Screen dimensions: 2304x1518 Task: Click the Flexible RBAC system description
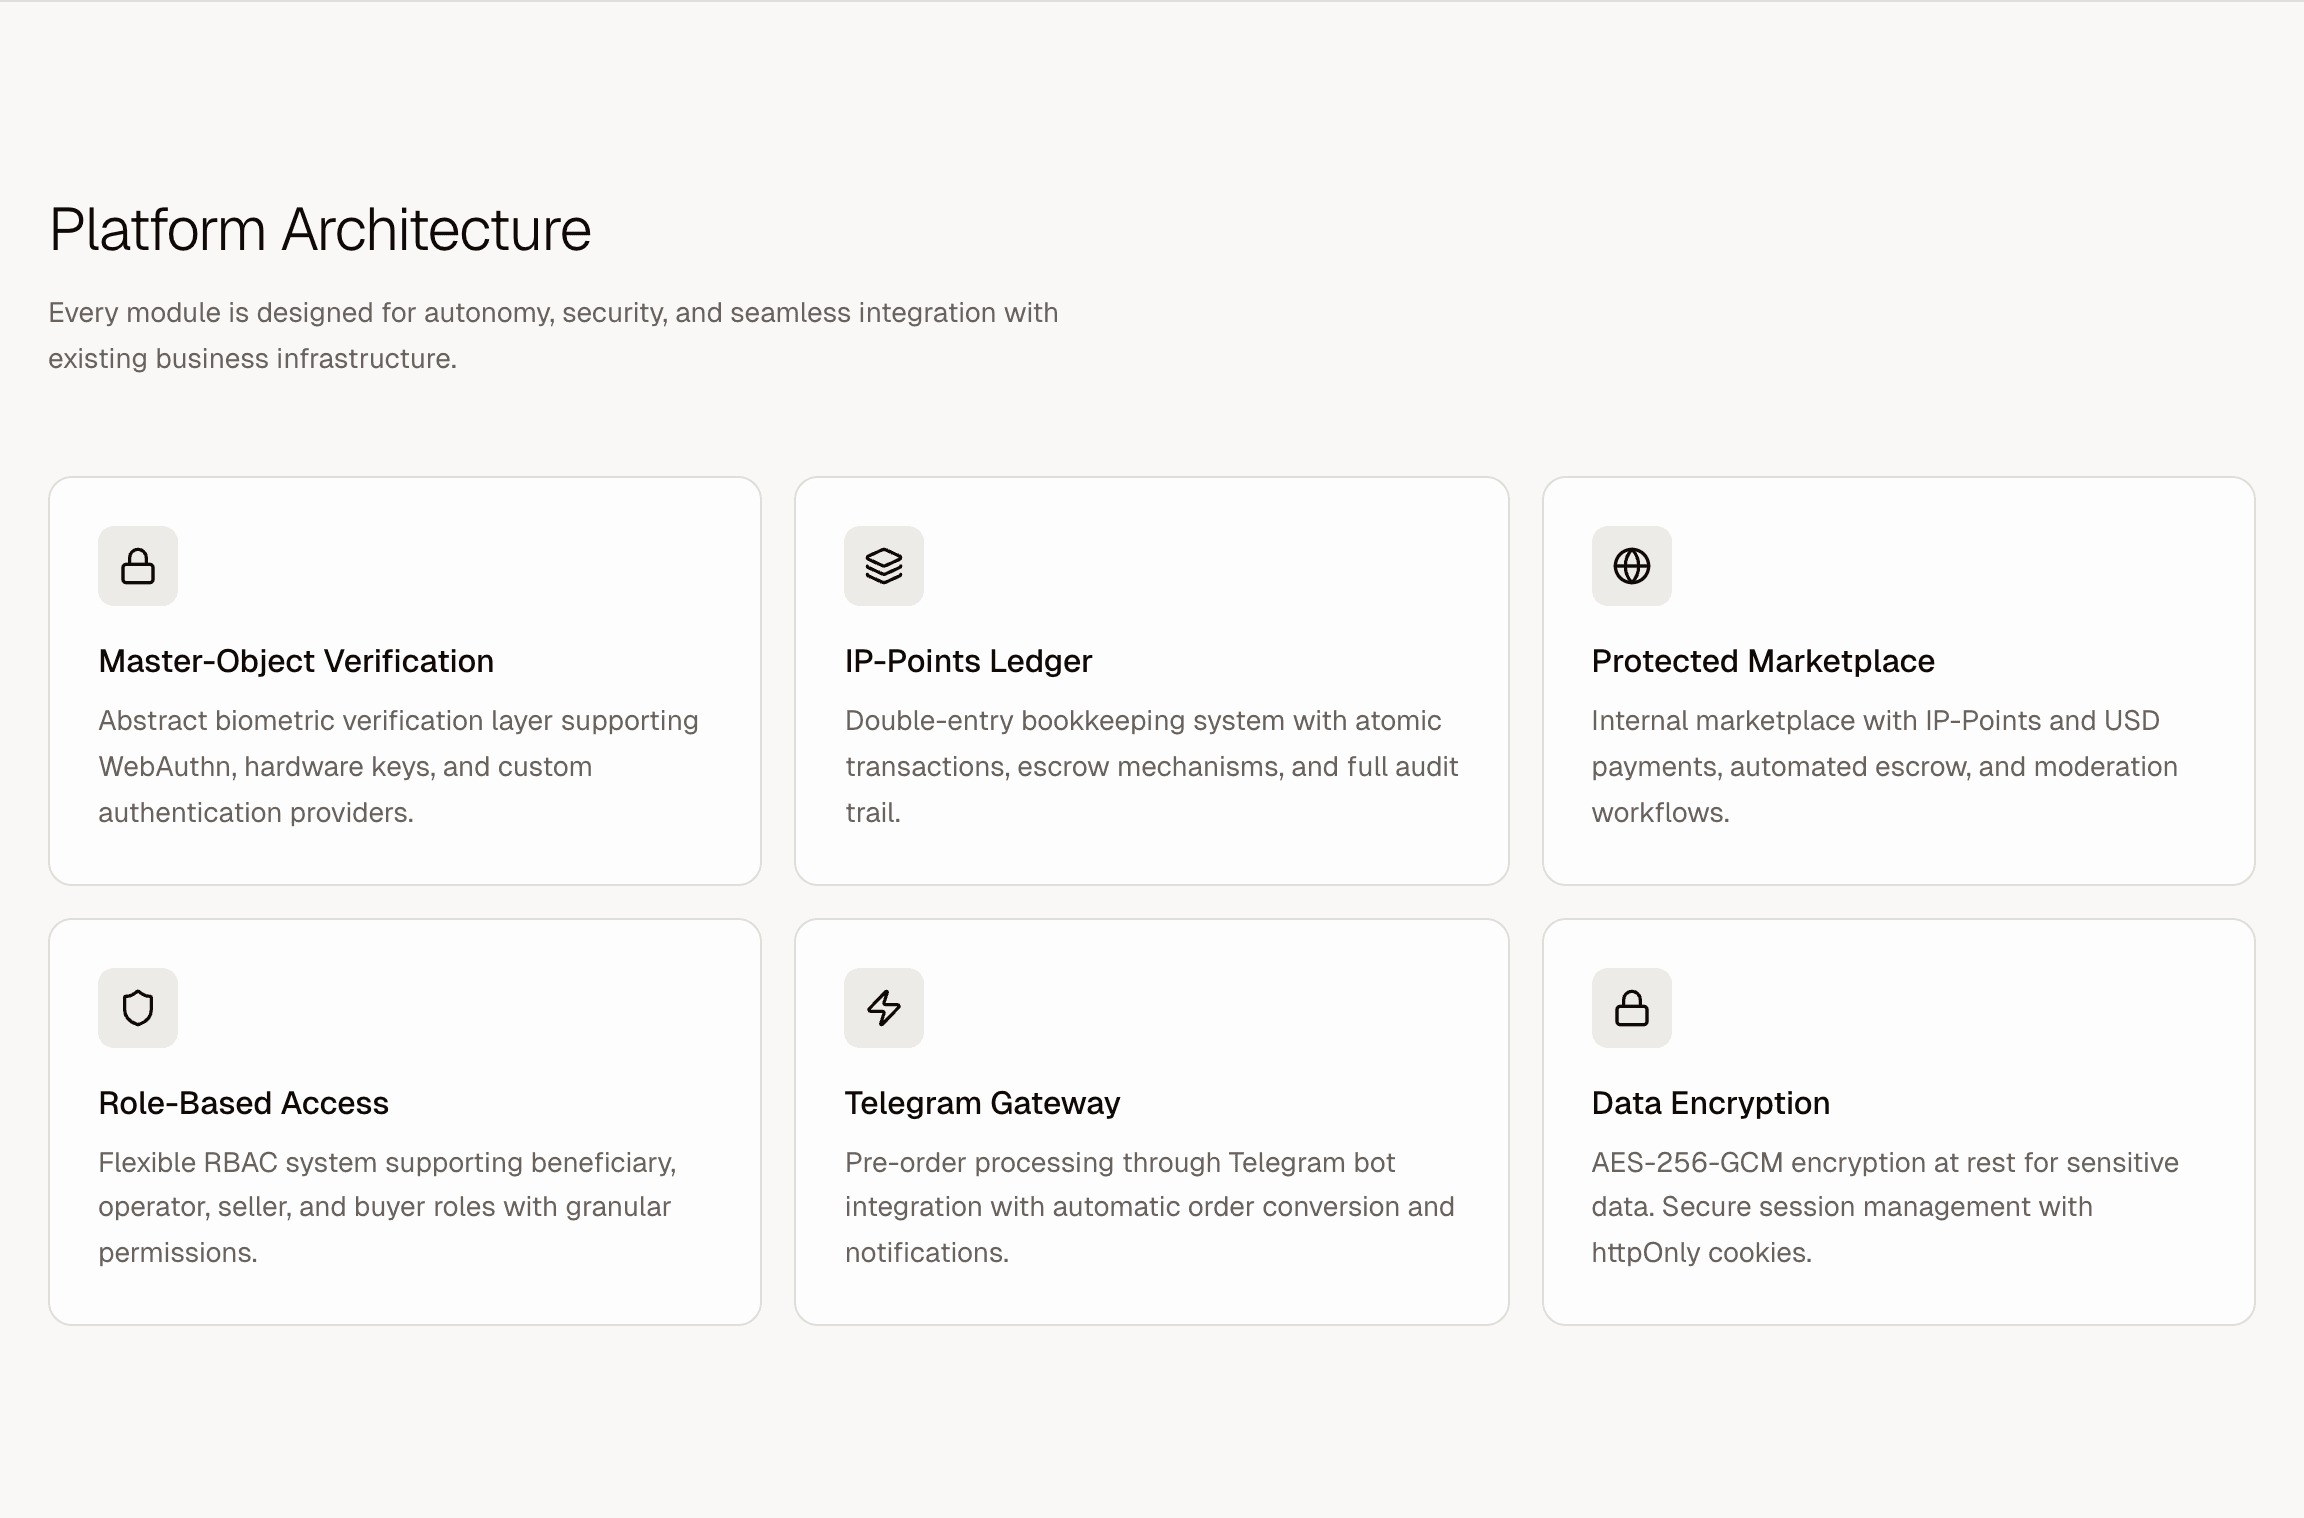tap(387, 1207)
